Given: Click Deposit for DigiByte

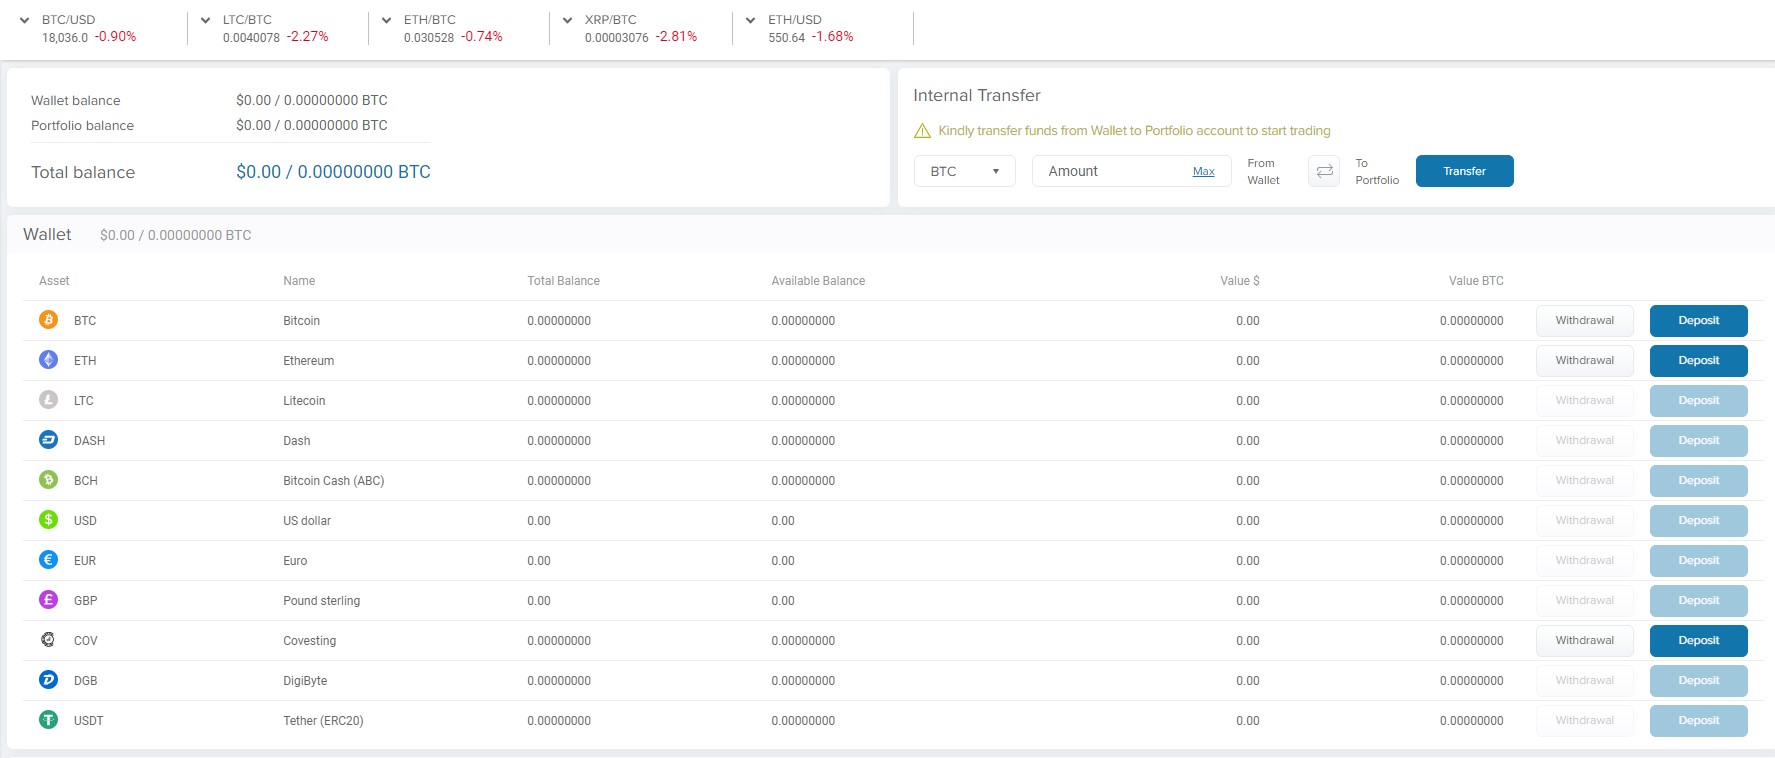Looking at the screenshot, I should pyautogui.click(x=1699, y=680).
